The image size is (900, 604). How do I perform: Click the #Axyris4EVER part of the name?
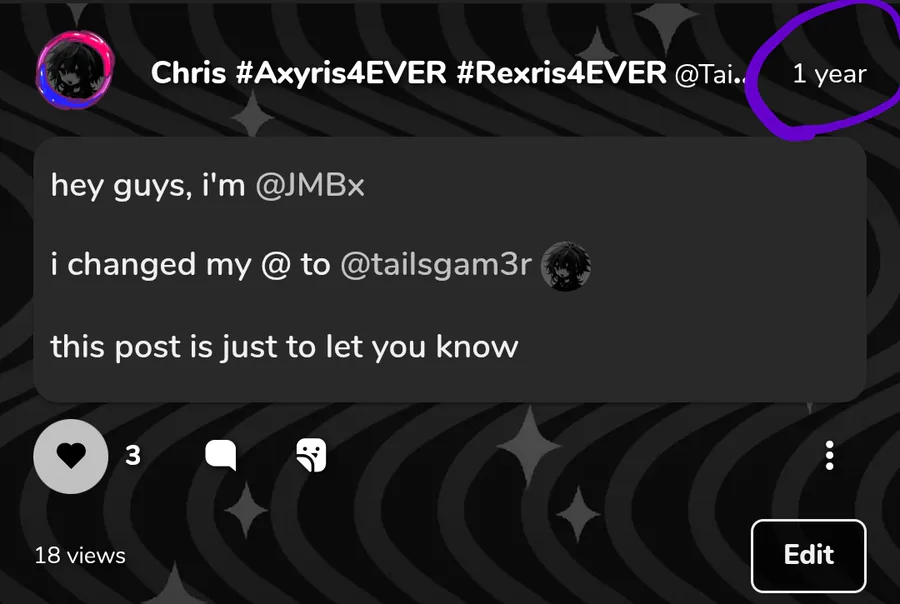click(341, 73)
